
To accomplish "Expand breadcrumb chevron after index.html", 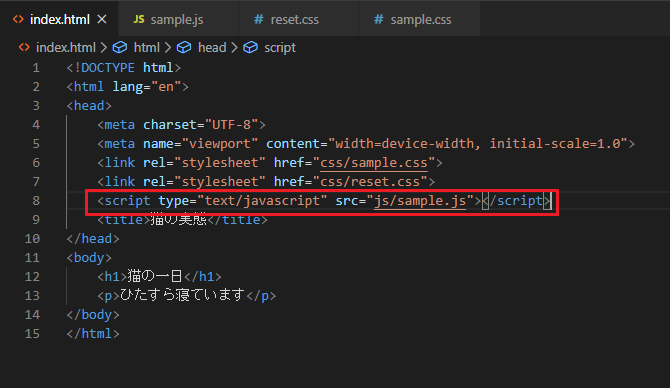I will pos(104,47).
